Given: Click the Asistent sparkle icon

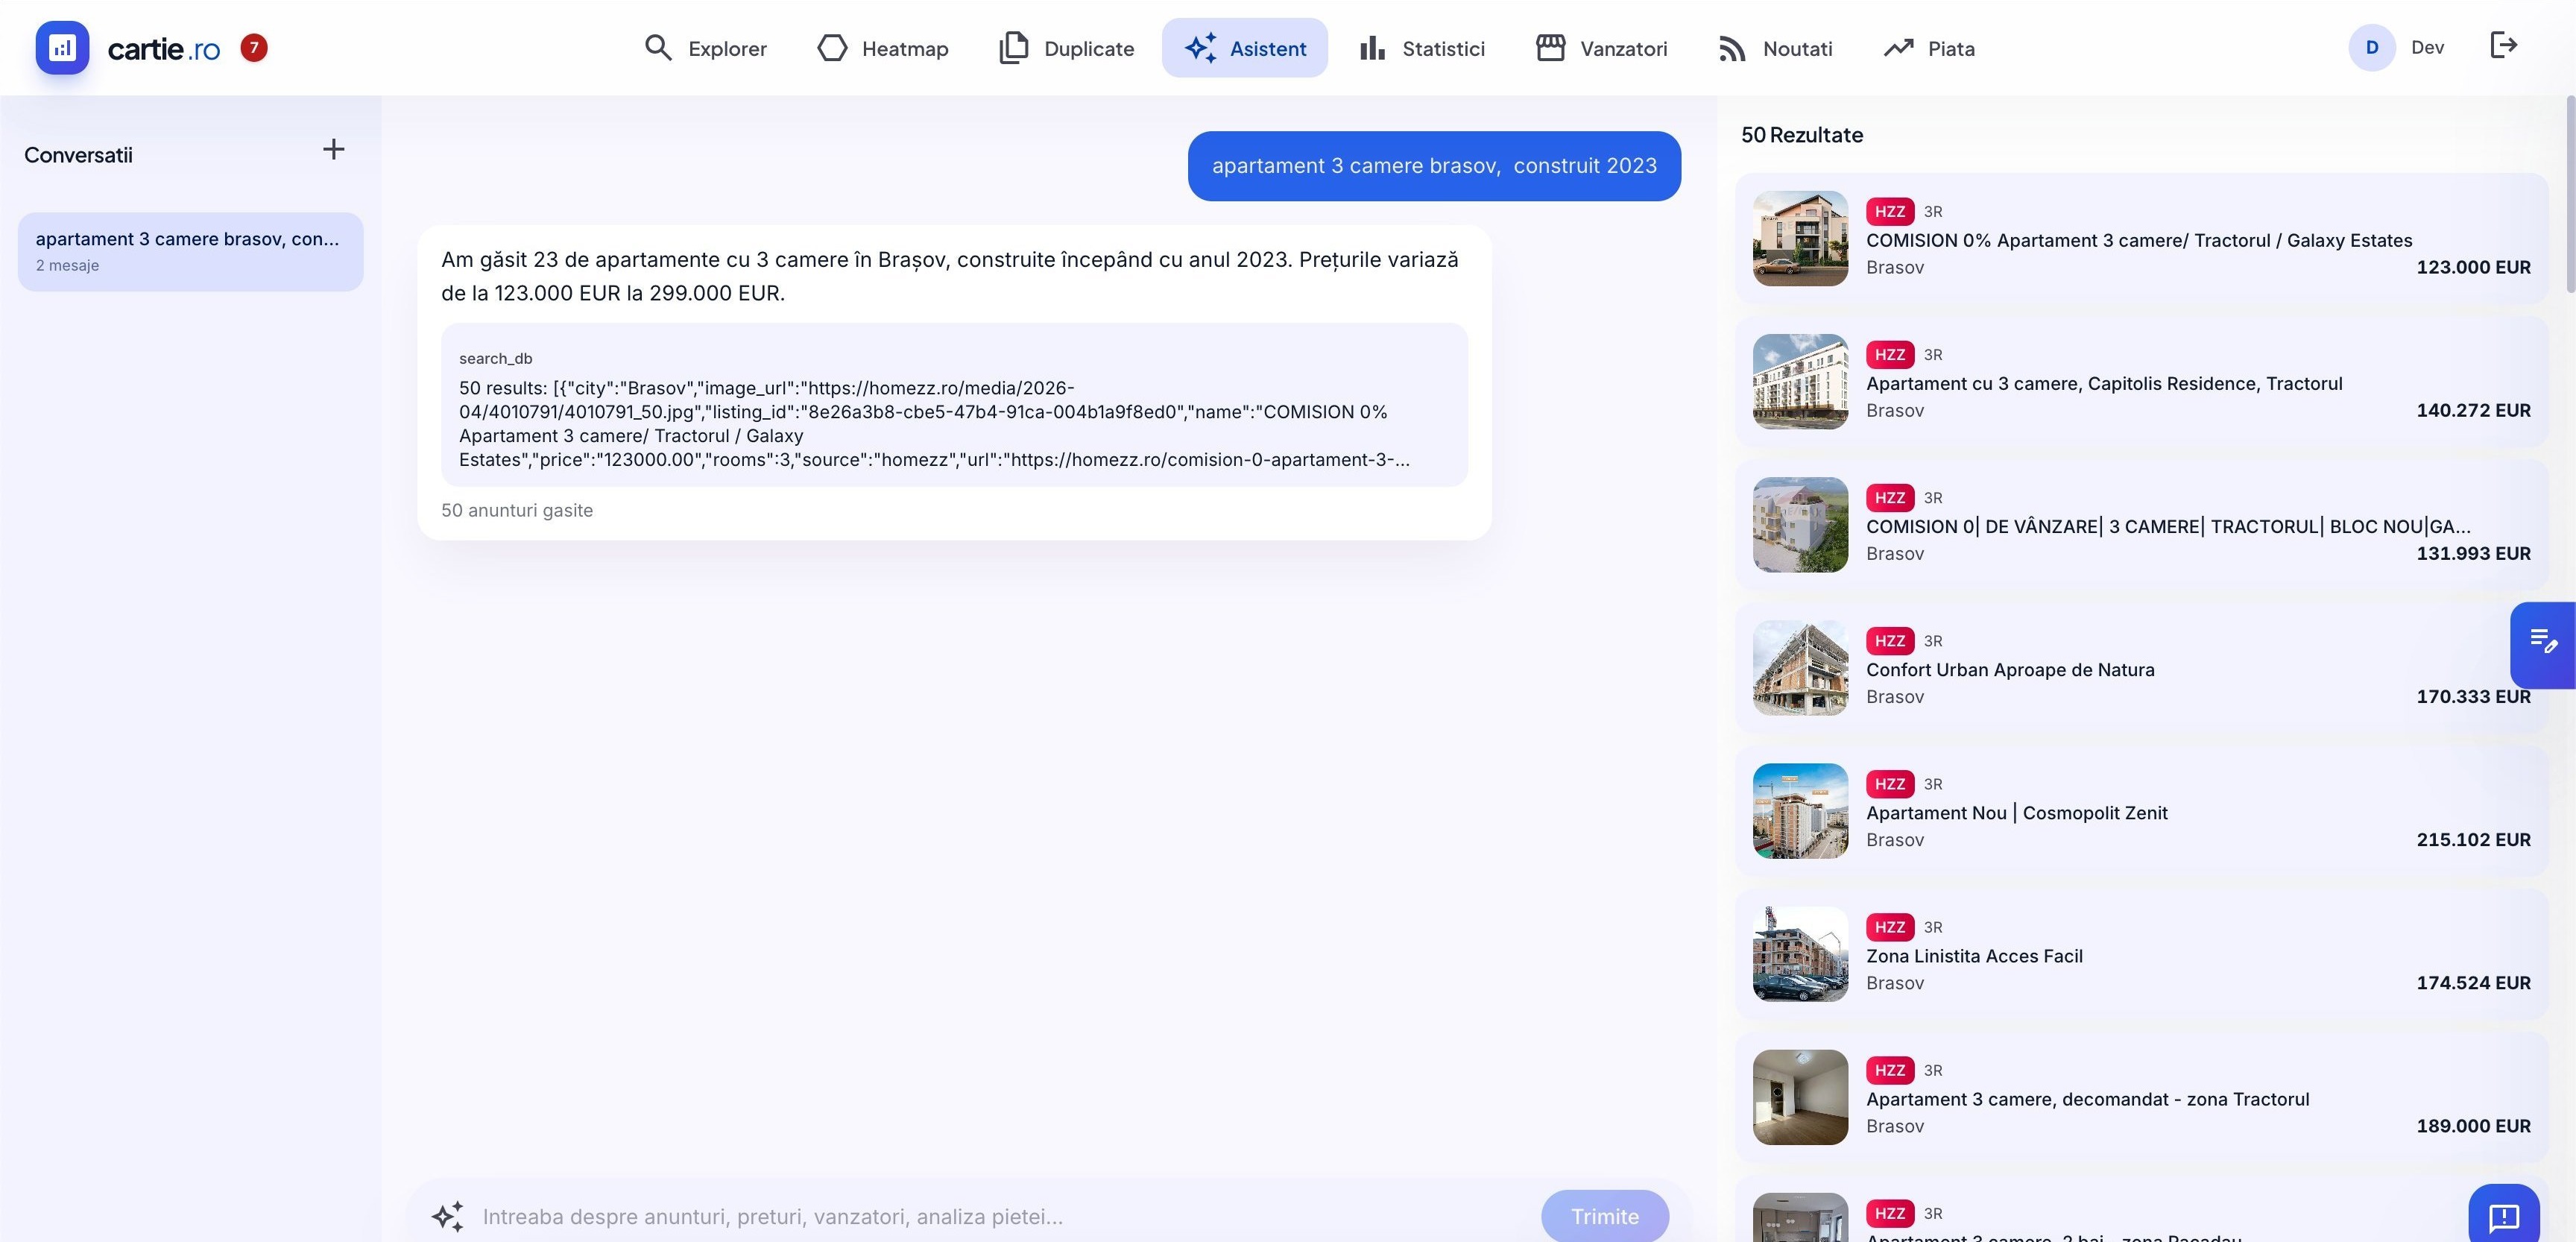Looking at the screenshot, I should pyautogui.click(x=1200, y=48).
